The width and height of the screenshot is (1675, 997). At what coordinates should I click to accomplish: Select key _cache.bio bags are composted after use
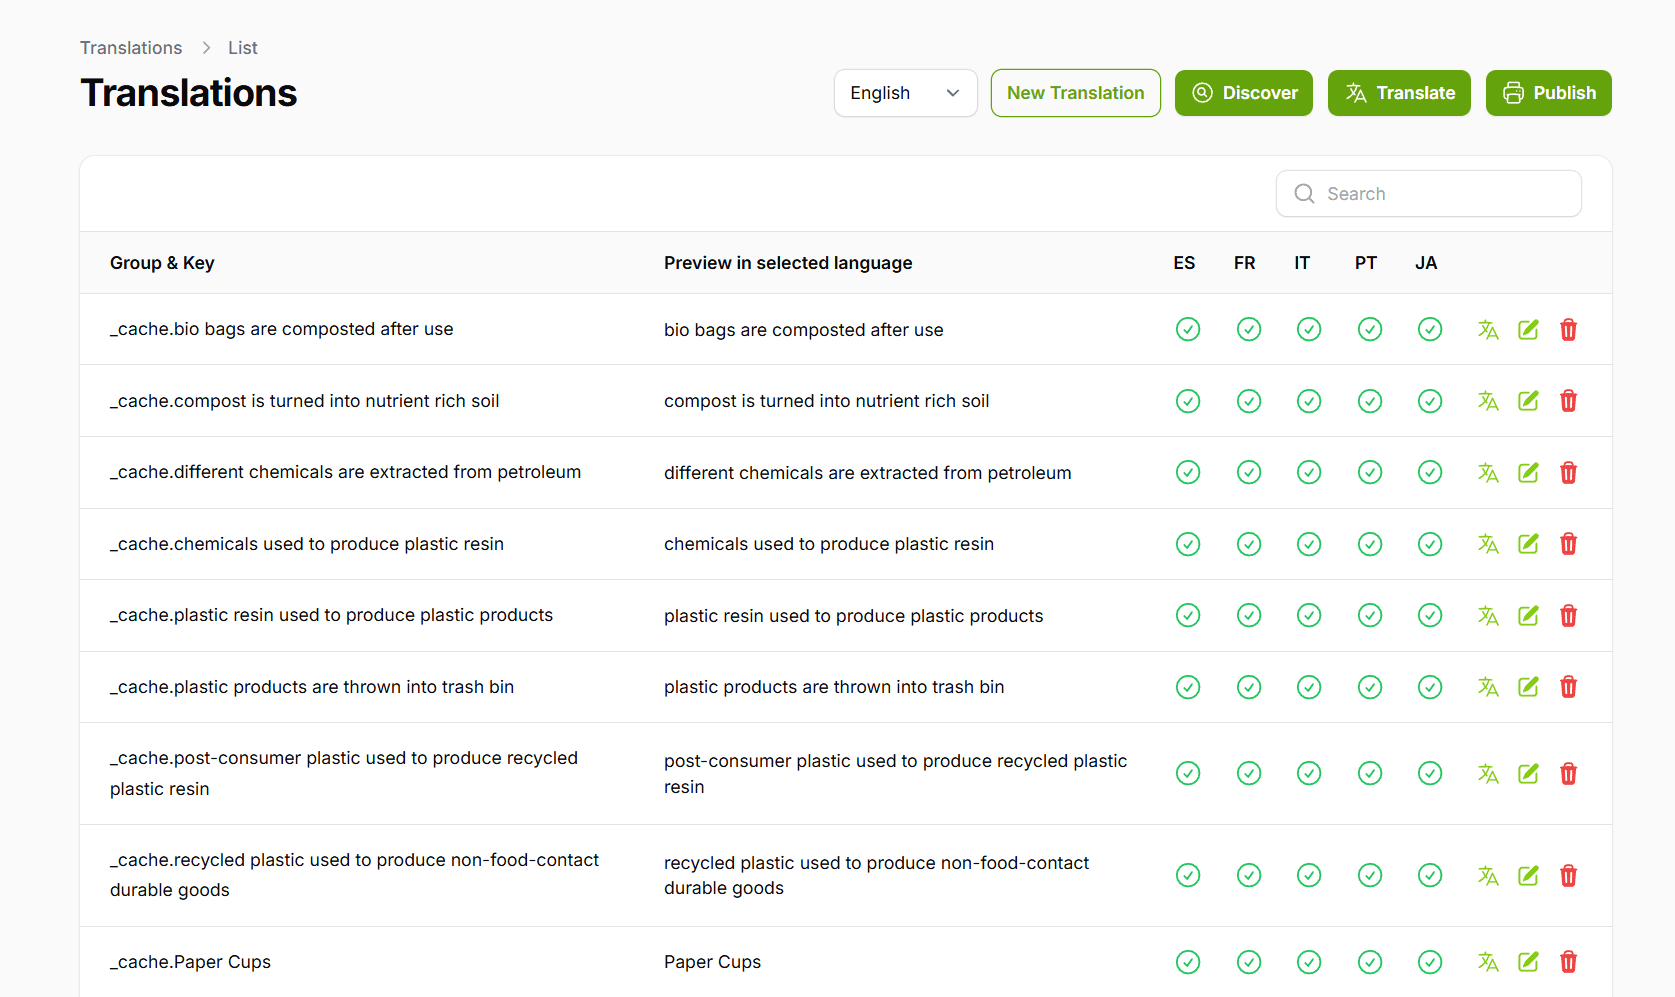pos(281,329)
